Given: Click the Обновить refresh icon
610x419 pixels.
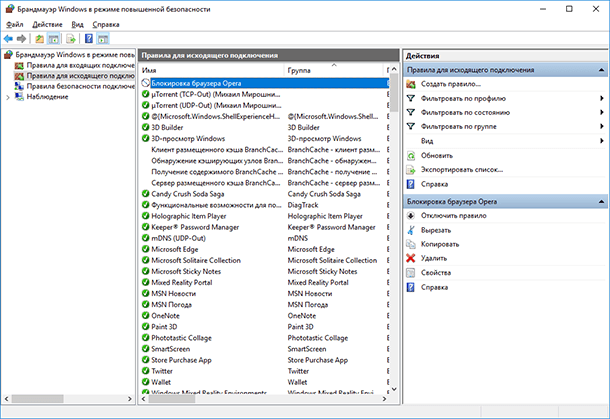Looking at the screenshot, I should click(x=411, y=156).
